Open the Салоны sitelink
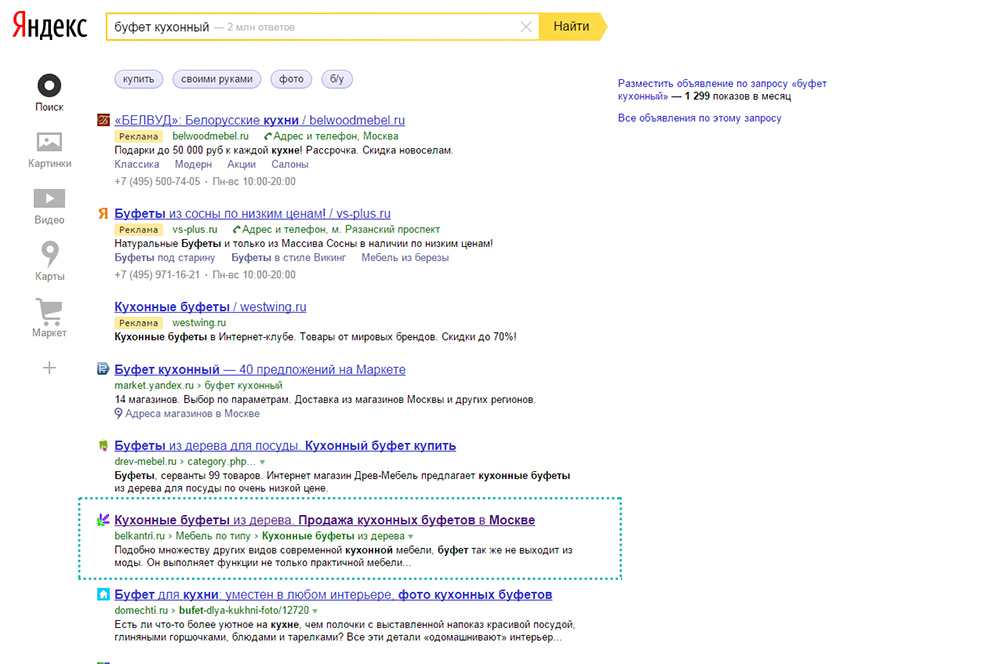 coord(290,164)
